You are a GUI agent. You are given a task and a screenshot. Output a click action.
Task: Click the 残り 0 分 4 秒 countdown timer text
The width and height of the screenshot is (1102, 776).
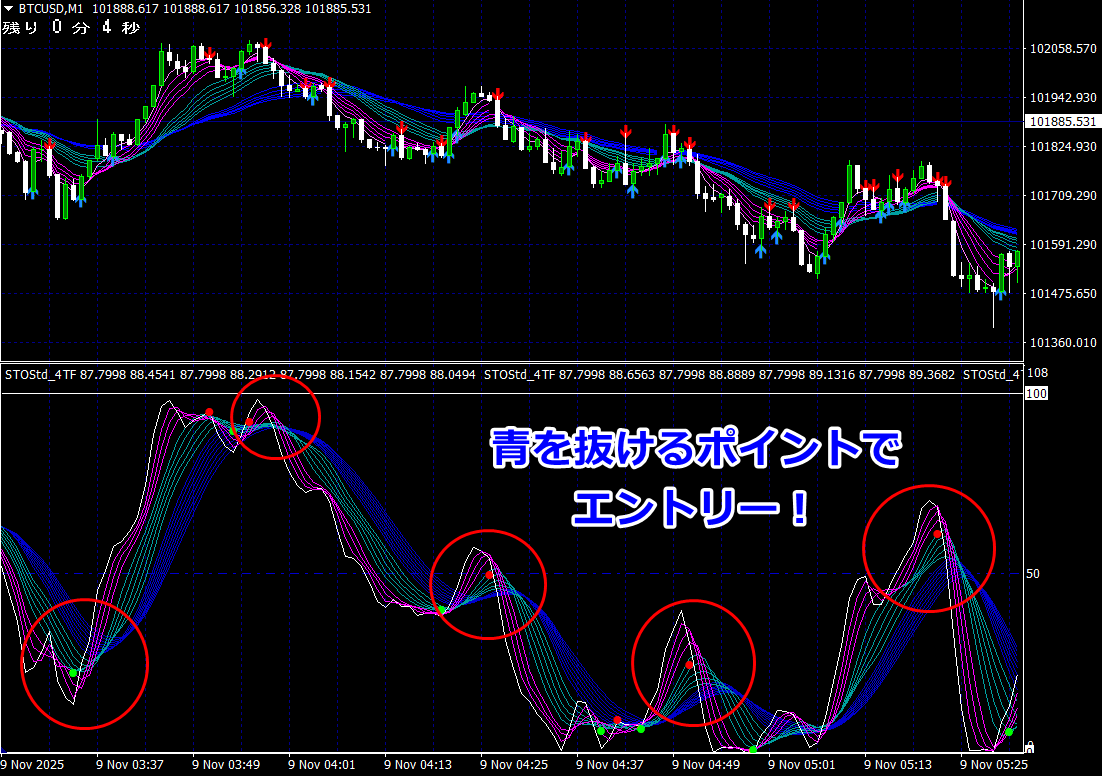[71, 28]
